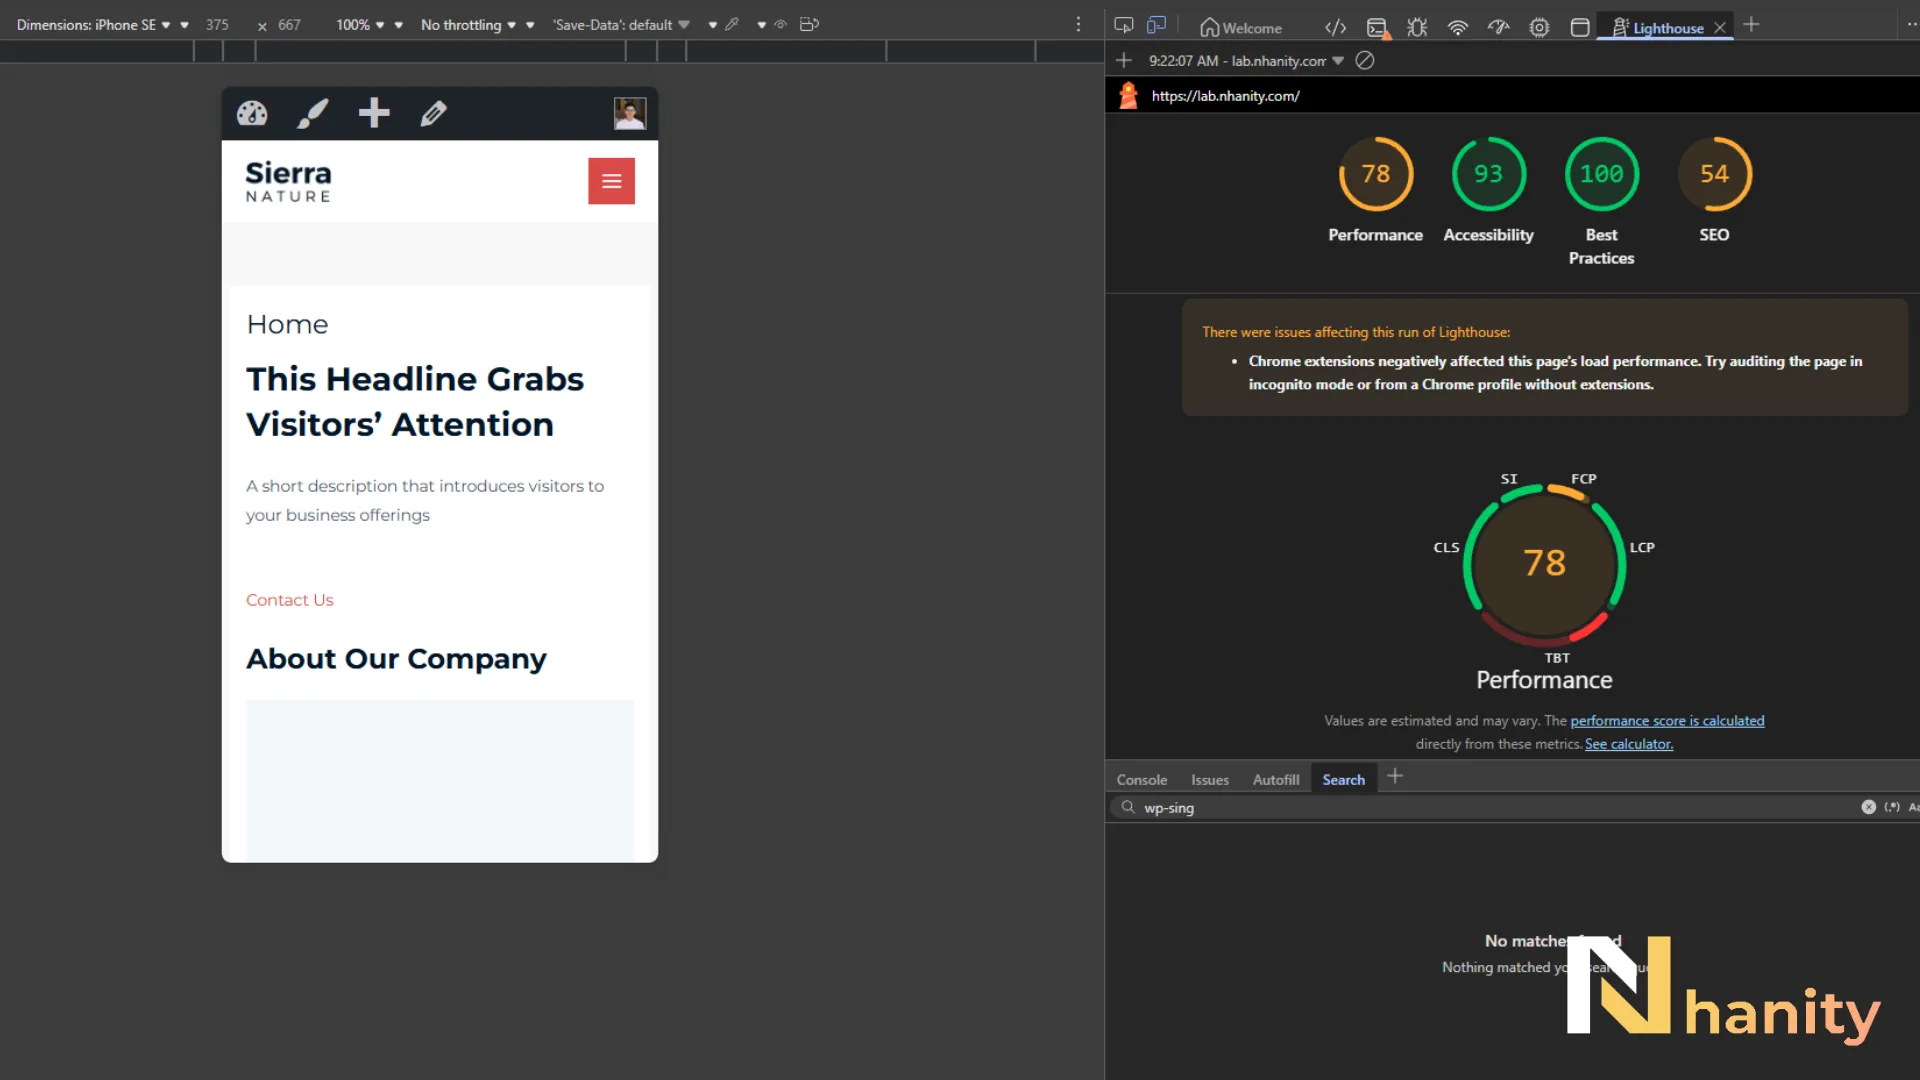Open the Network wifi icon panel

[1458, 27]
